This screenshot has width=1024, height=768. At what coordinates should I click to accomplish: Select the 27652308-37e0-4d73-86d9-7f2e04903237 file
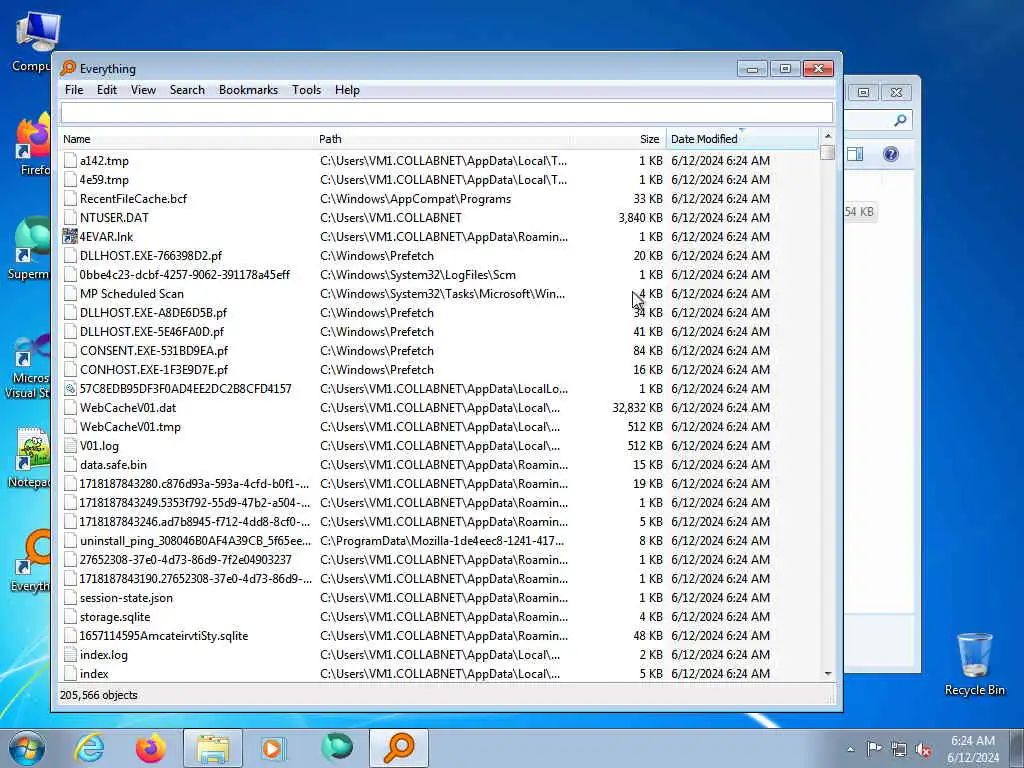click(185, 560)
